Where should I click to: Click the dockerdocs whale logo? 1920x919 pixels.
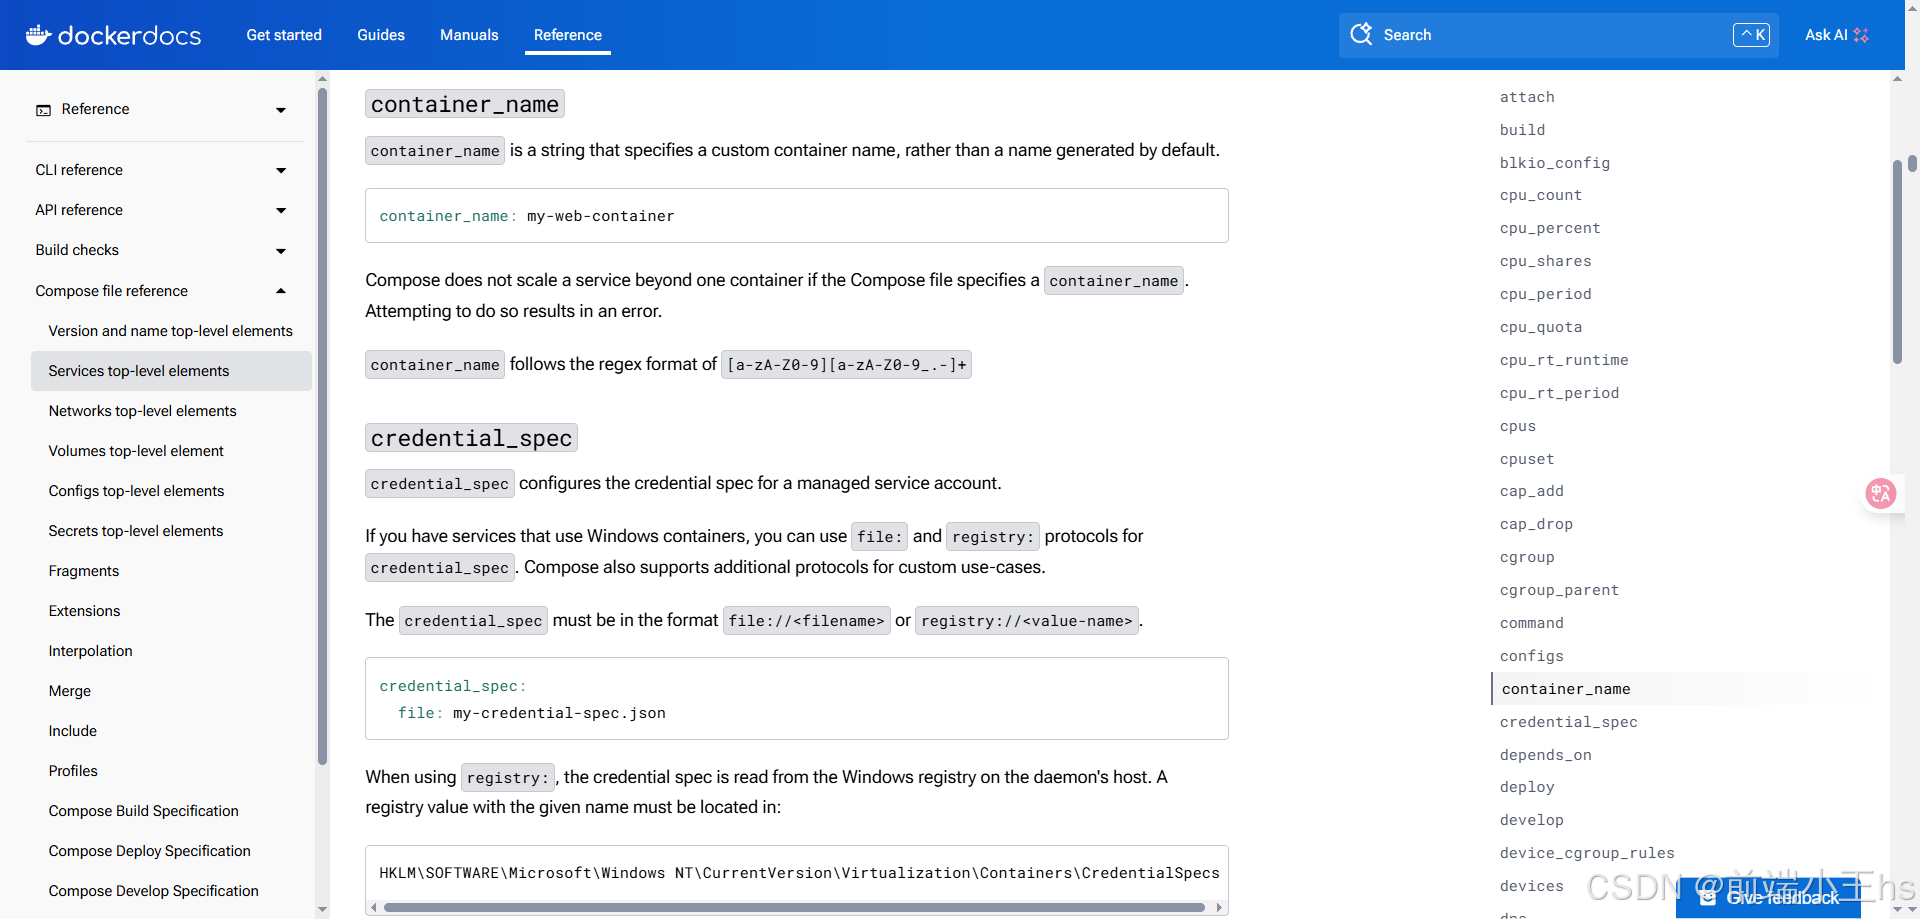tap(37, 35)
